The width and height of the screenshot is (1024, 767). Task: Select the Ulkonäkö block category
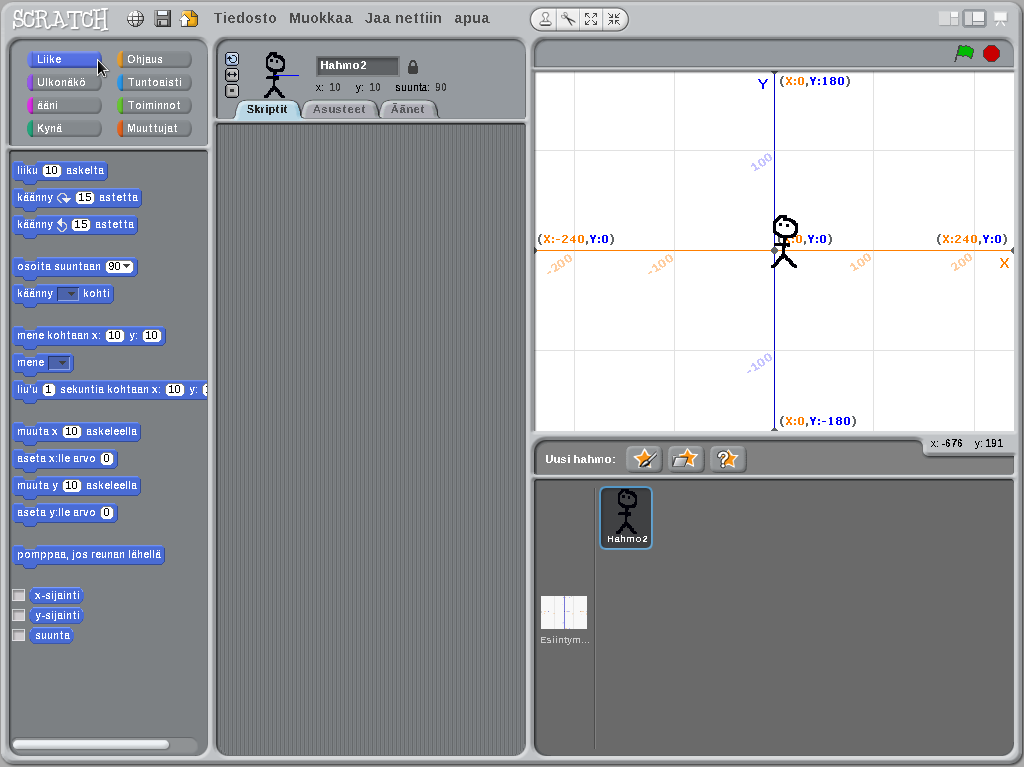pos(65,82)
